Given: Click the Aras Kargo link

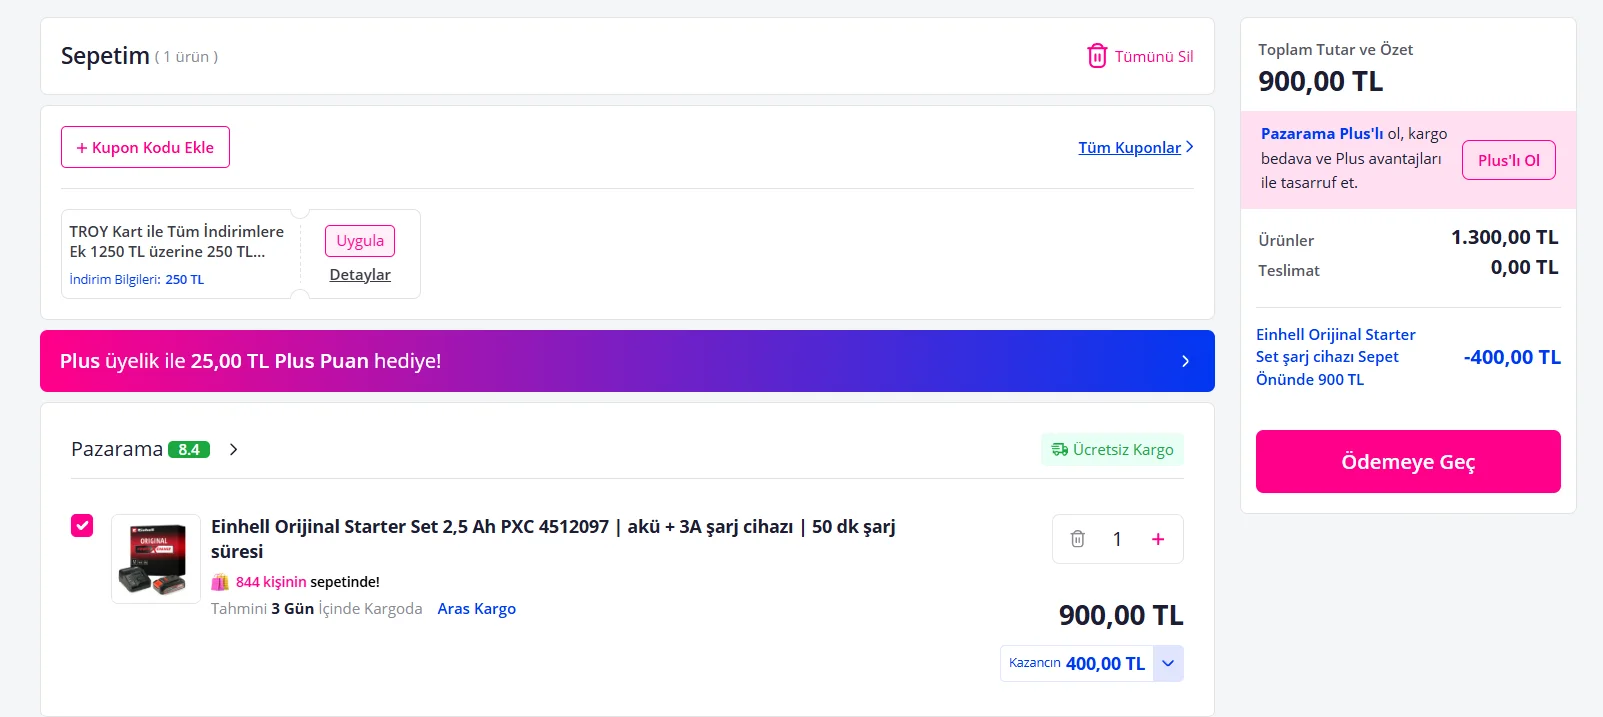Looking at the screenshot, I should pos(477,609).
